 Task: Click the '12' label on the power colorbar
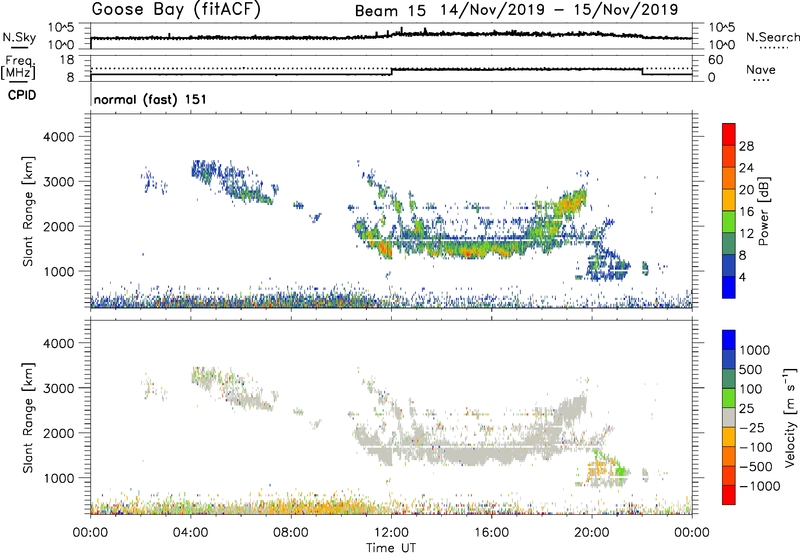pos(746,234)
